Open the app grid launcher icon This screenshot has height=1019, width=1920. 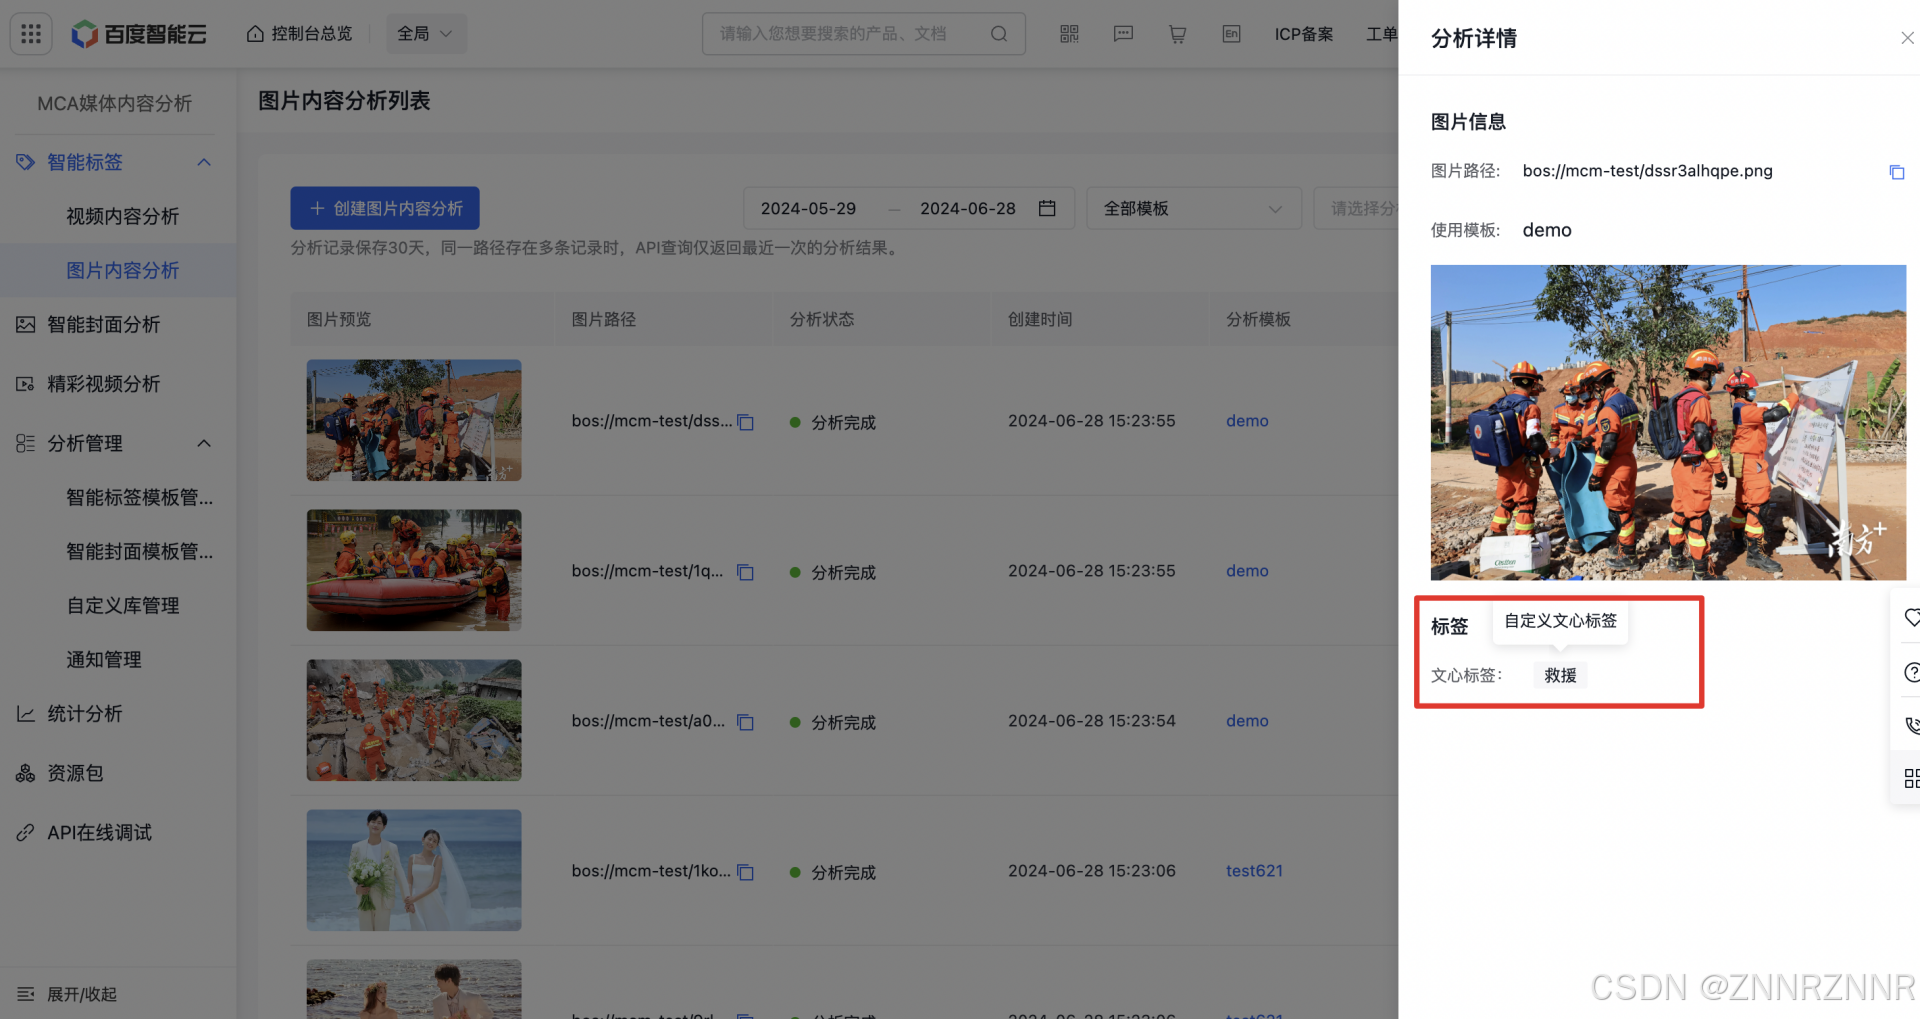coord(31,34)
